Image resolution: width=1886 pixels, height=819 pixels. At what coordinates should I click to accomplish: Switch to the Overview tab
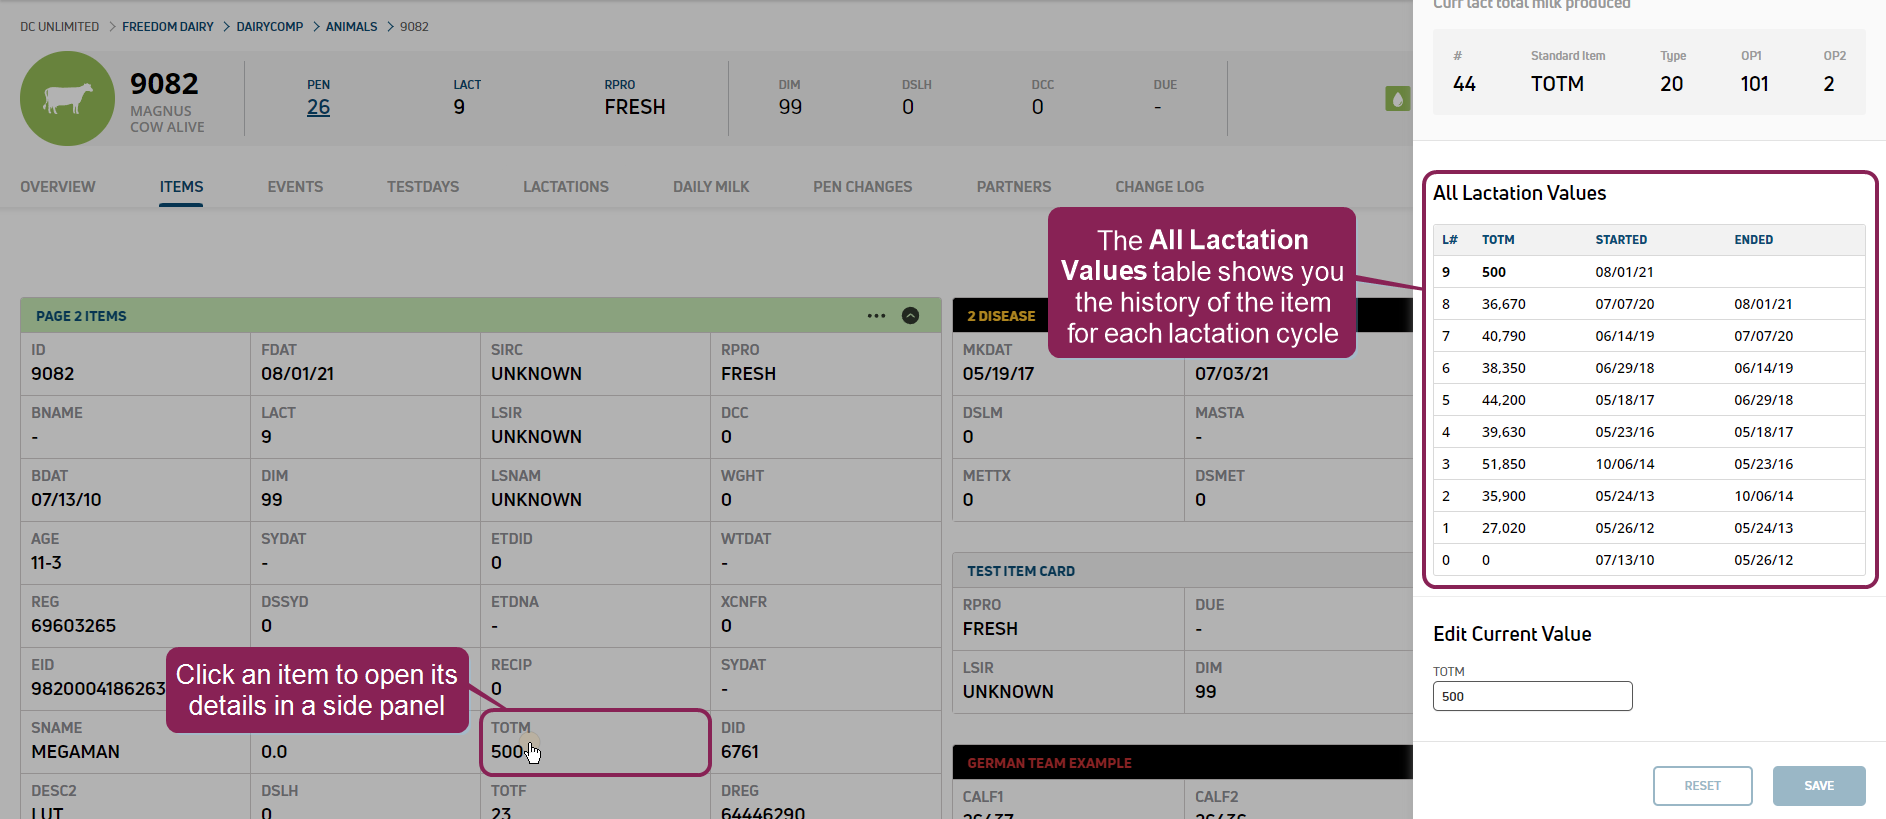point(58,187)
